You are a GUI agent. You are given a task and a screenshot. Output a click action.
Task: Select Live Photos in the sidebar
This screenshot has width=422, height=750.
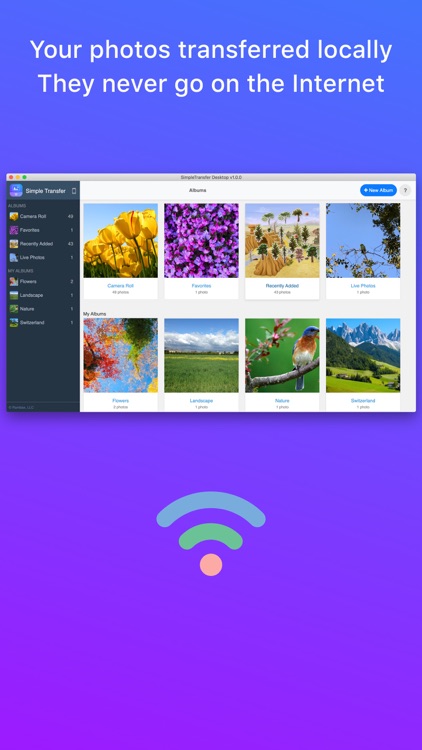43,257
